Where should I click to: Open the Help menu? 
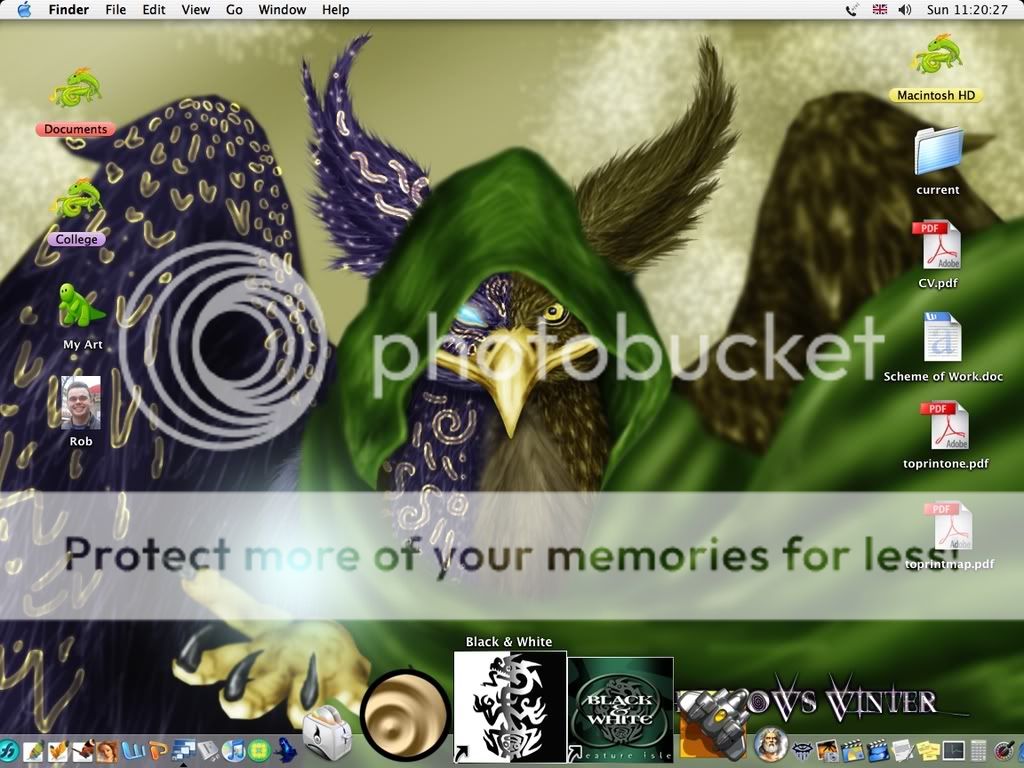pos(336,10)
